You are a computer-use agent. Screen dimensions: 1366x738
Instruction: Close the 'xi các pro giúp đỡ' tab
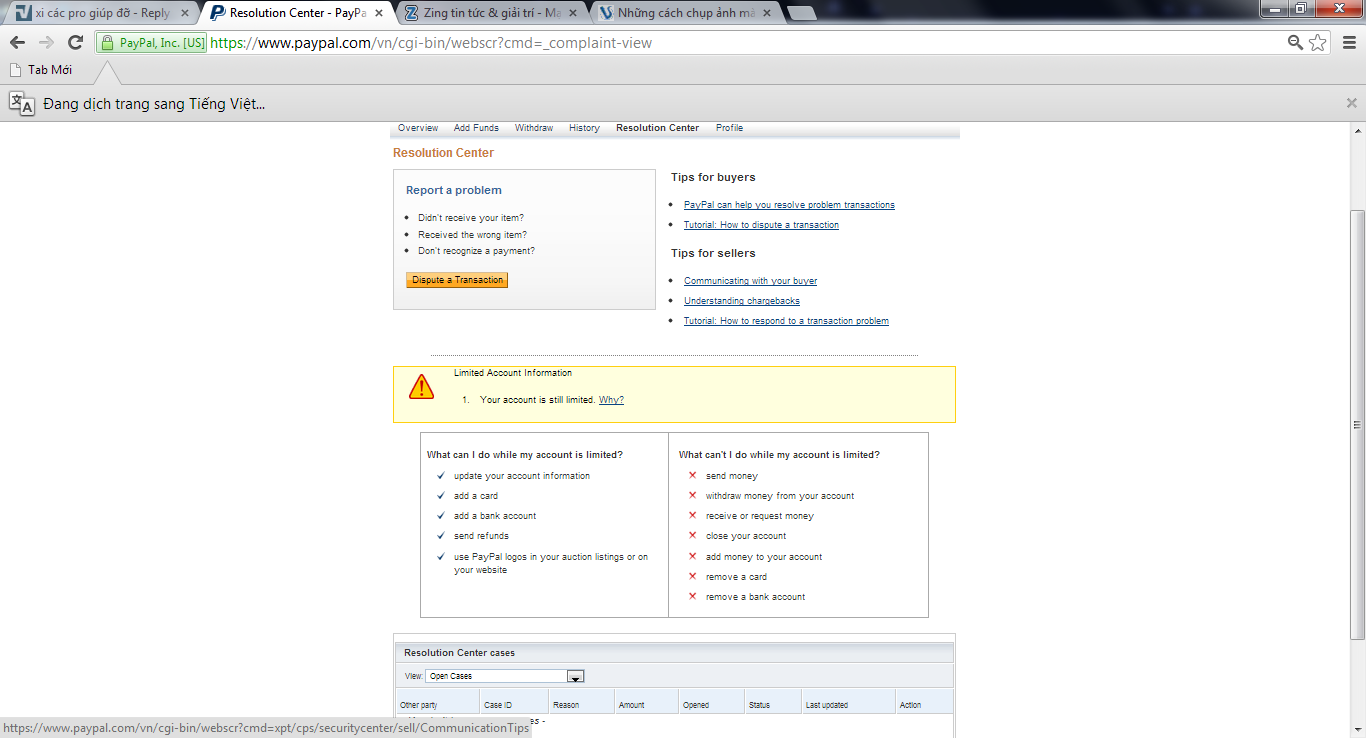click(x=184, y=13)
